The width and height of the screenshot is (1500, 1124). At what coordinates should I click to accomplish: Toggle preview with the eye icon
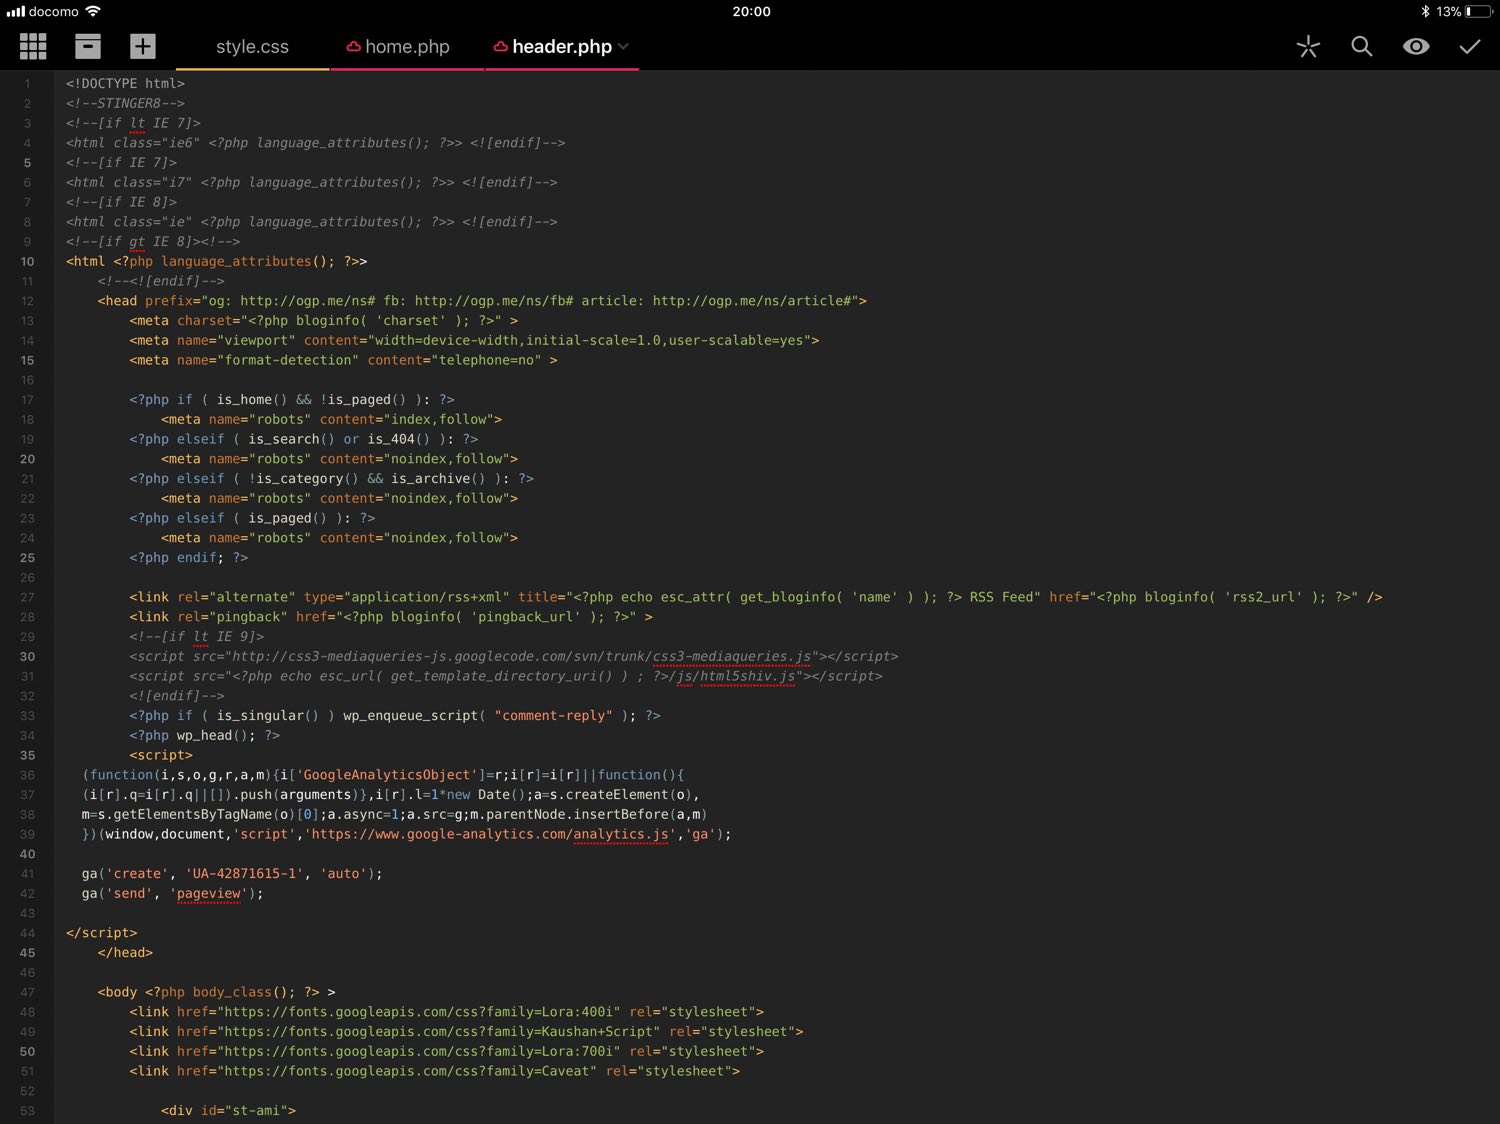1415,47
